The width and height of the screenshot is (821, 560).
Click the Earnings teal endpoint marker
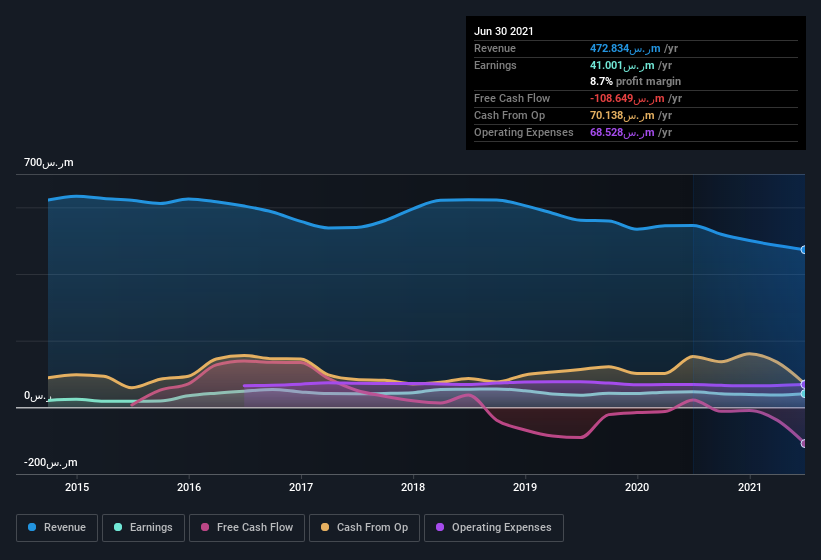point(804,394)
